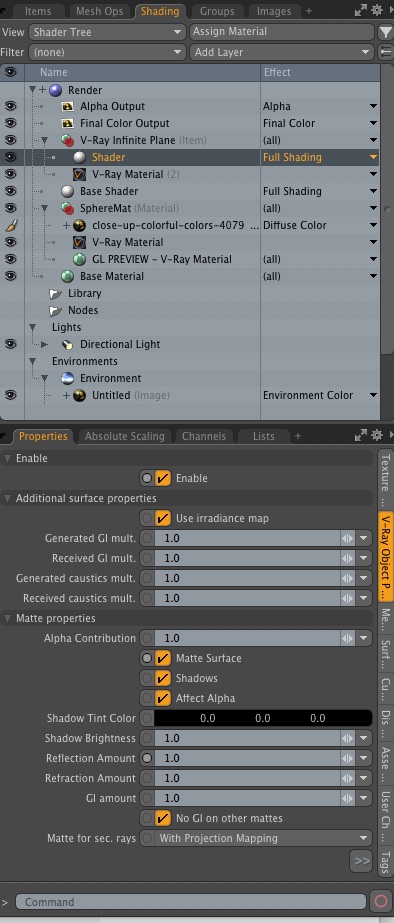The image size is (394, 923).
Task: Click the SphereMat material icon
Action: [68, 208]
